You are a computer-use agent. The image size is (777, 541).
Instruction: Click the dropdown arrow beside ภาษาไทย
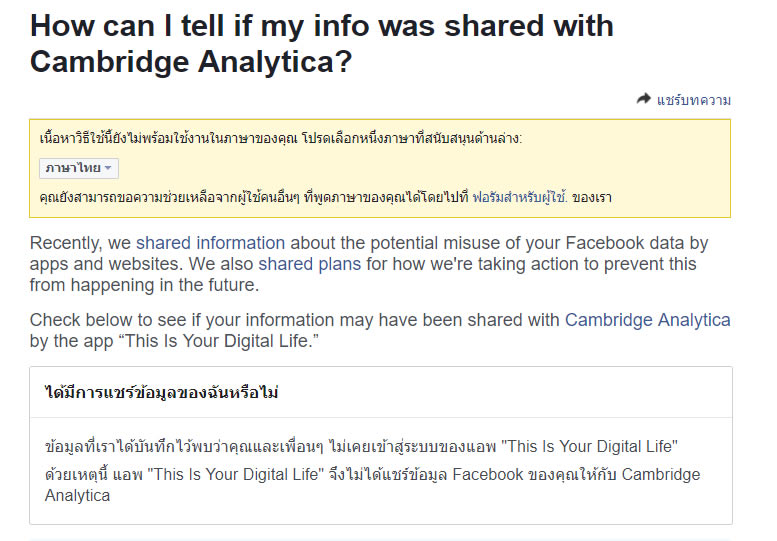coord(108,168)
